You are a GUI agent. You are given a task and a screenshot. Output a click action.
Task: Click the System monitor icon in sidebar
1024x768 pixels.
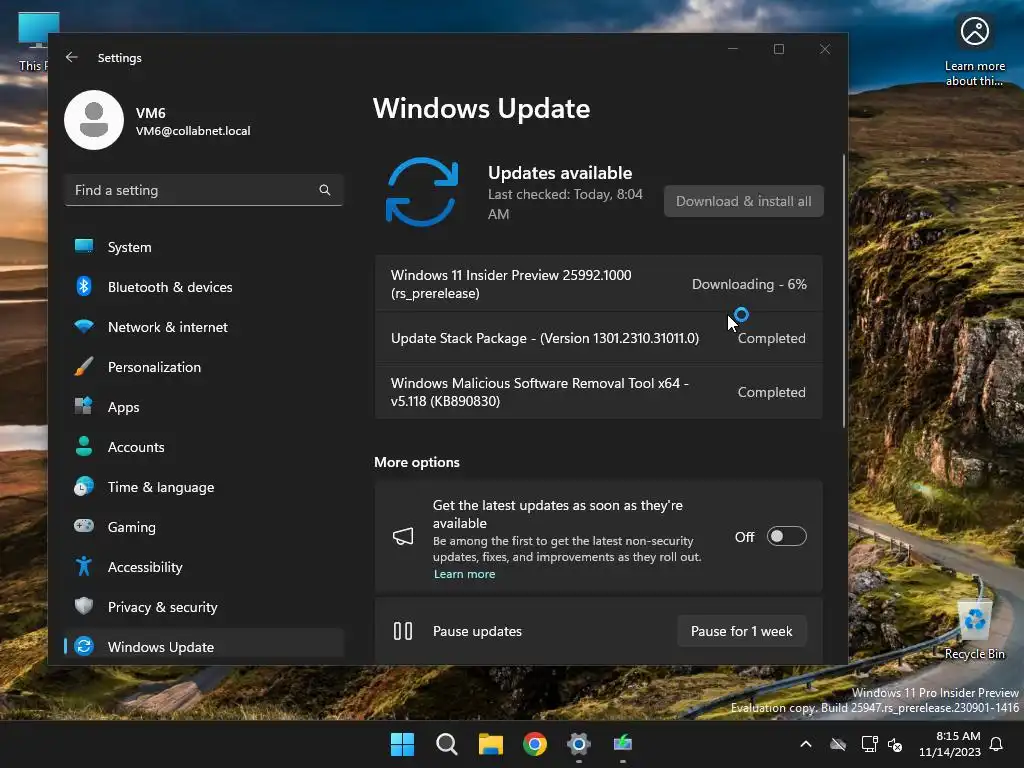point(84,247)
